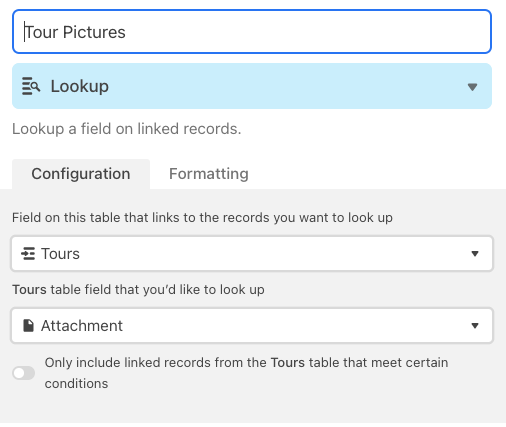Expand the Attachment lookup field dropdown arrow
This screenshot has height=427, width=506.
tap(475, 326)
